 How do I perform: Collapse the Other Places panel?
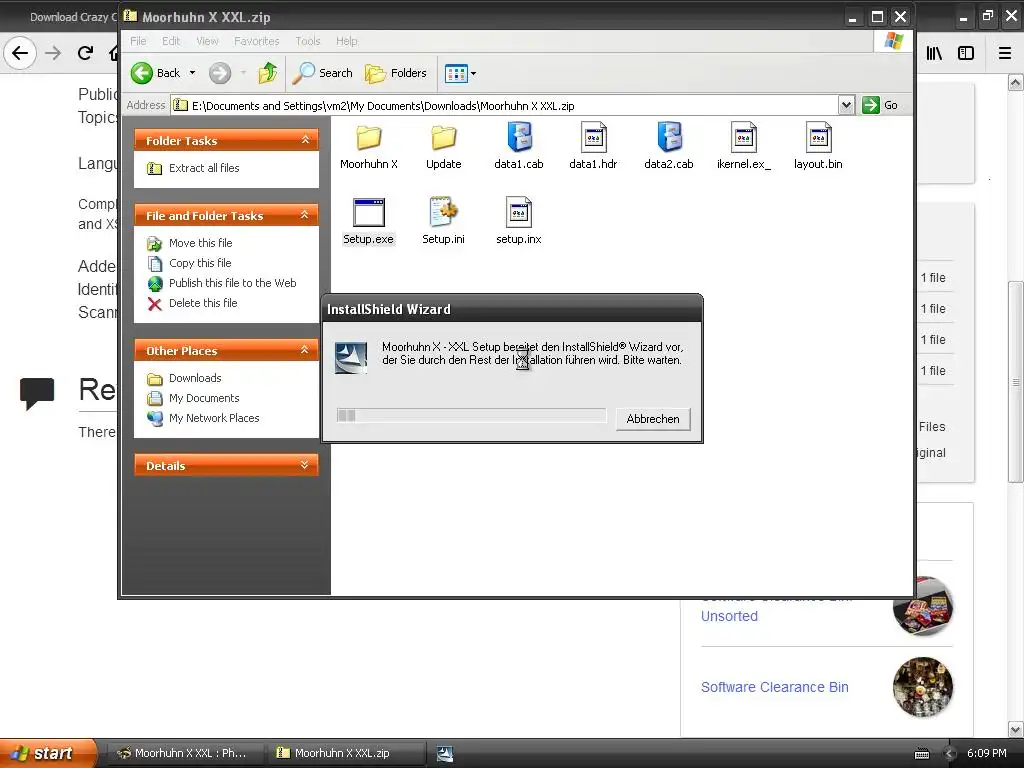pyautogui.click(x=305, y=350)
